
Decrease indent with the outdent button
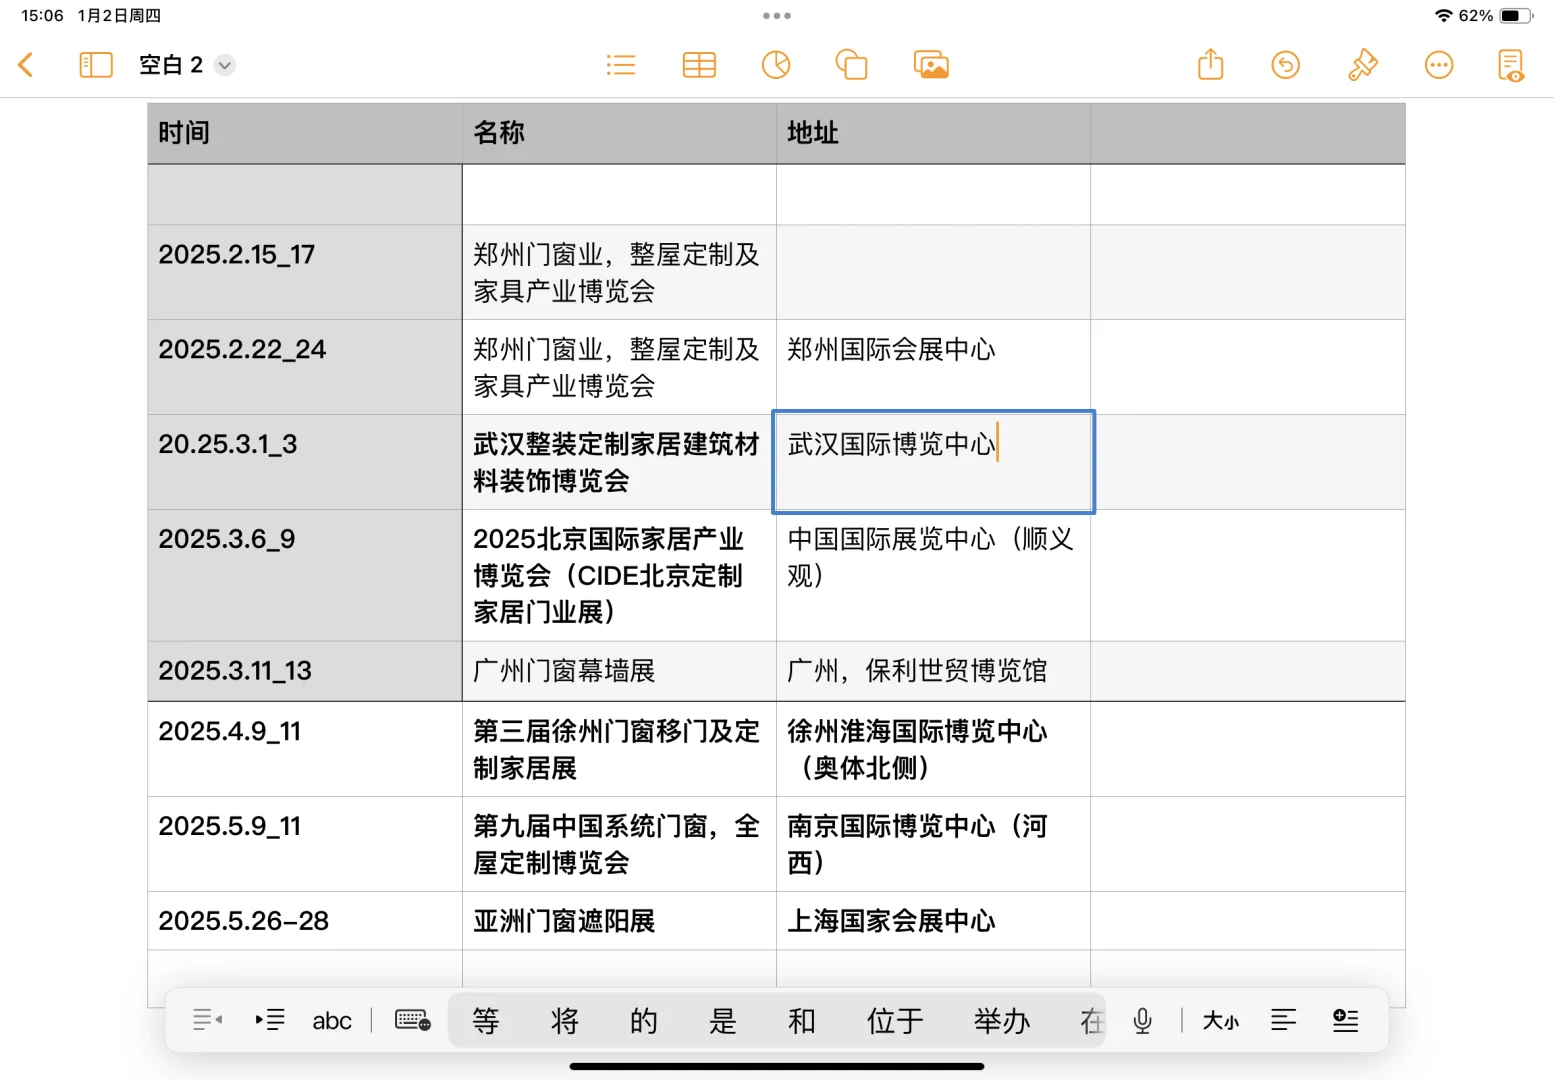(207, 1020)
